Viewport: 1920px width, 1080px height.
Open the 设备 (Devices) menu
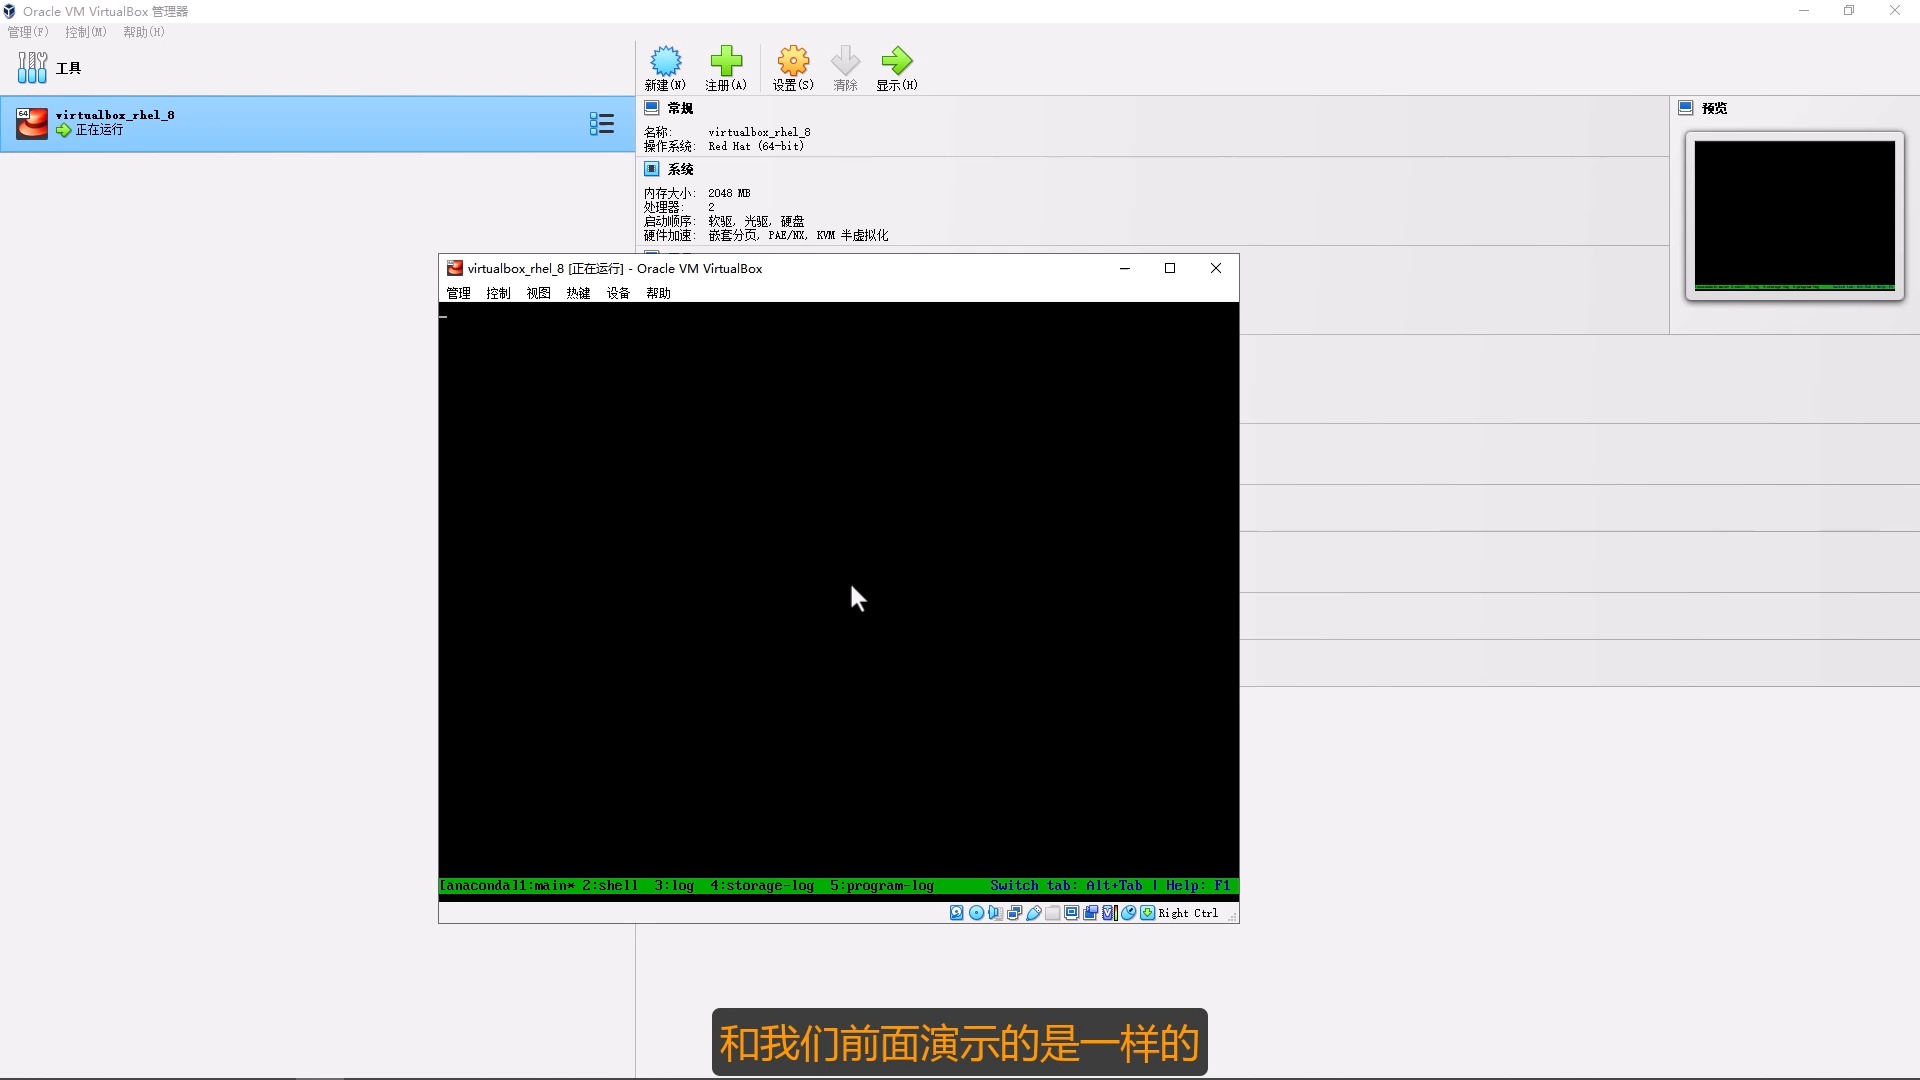(x=618, y=293)
